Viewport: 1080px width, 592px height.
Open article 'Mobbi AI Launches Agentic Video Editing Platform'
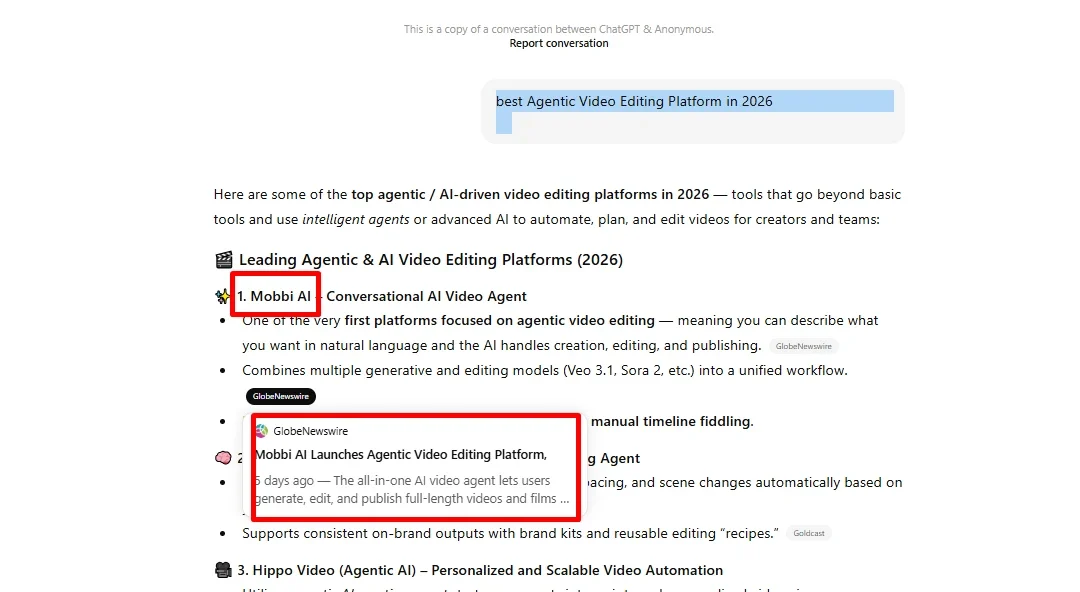tap(401, 455)
